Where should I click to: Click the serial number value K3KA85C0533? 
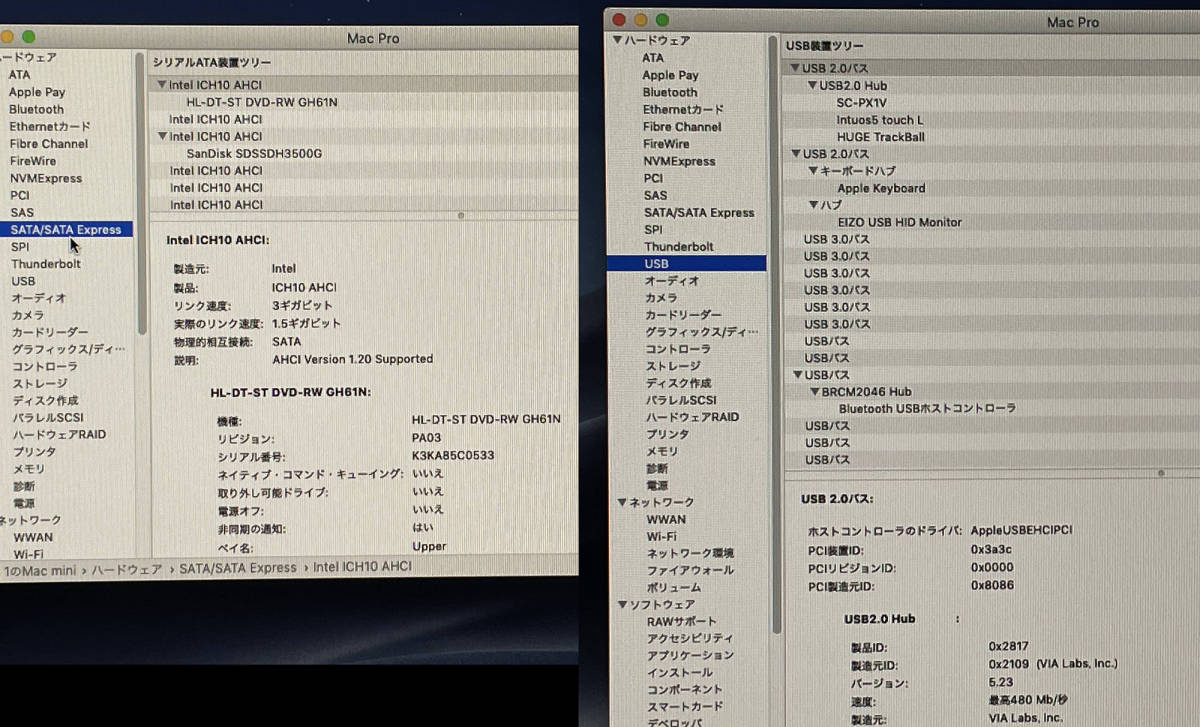click(x=453, y=456)
